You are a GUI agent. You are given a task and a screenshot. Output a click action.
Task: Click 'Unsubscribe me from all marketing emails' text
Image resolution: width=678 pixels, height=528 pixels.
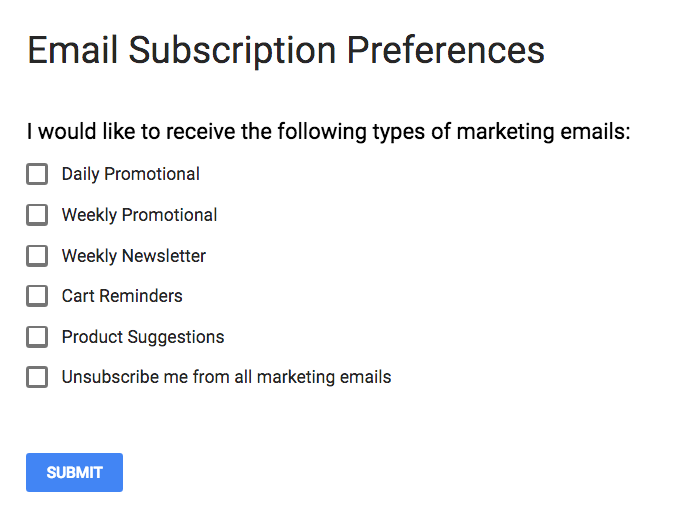(x=226, y=378)
